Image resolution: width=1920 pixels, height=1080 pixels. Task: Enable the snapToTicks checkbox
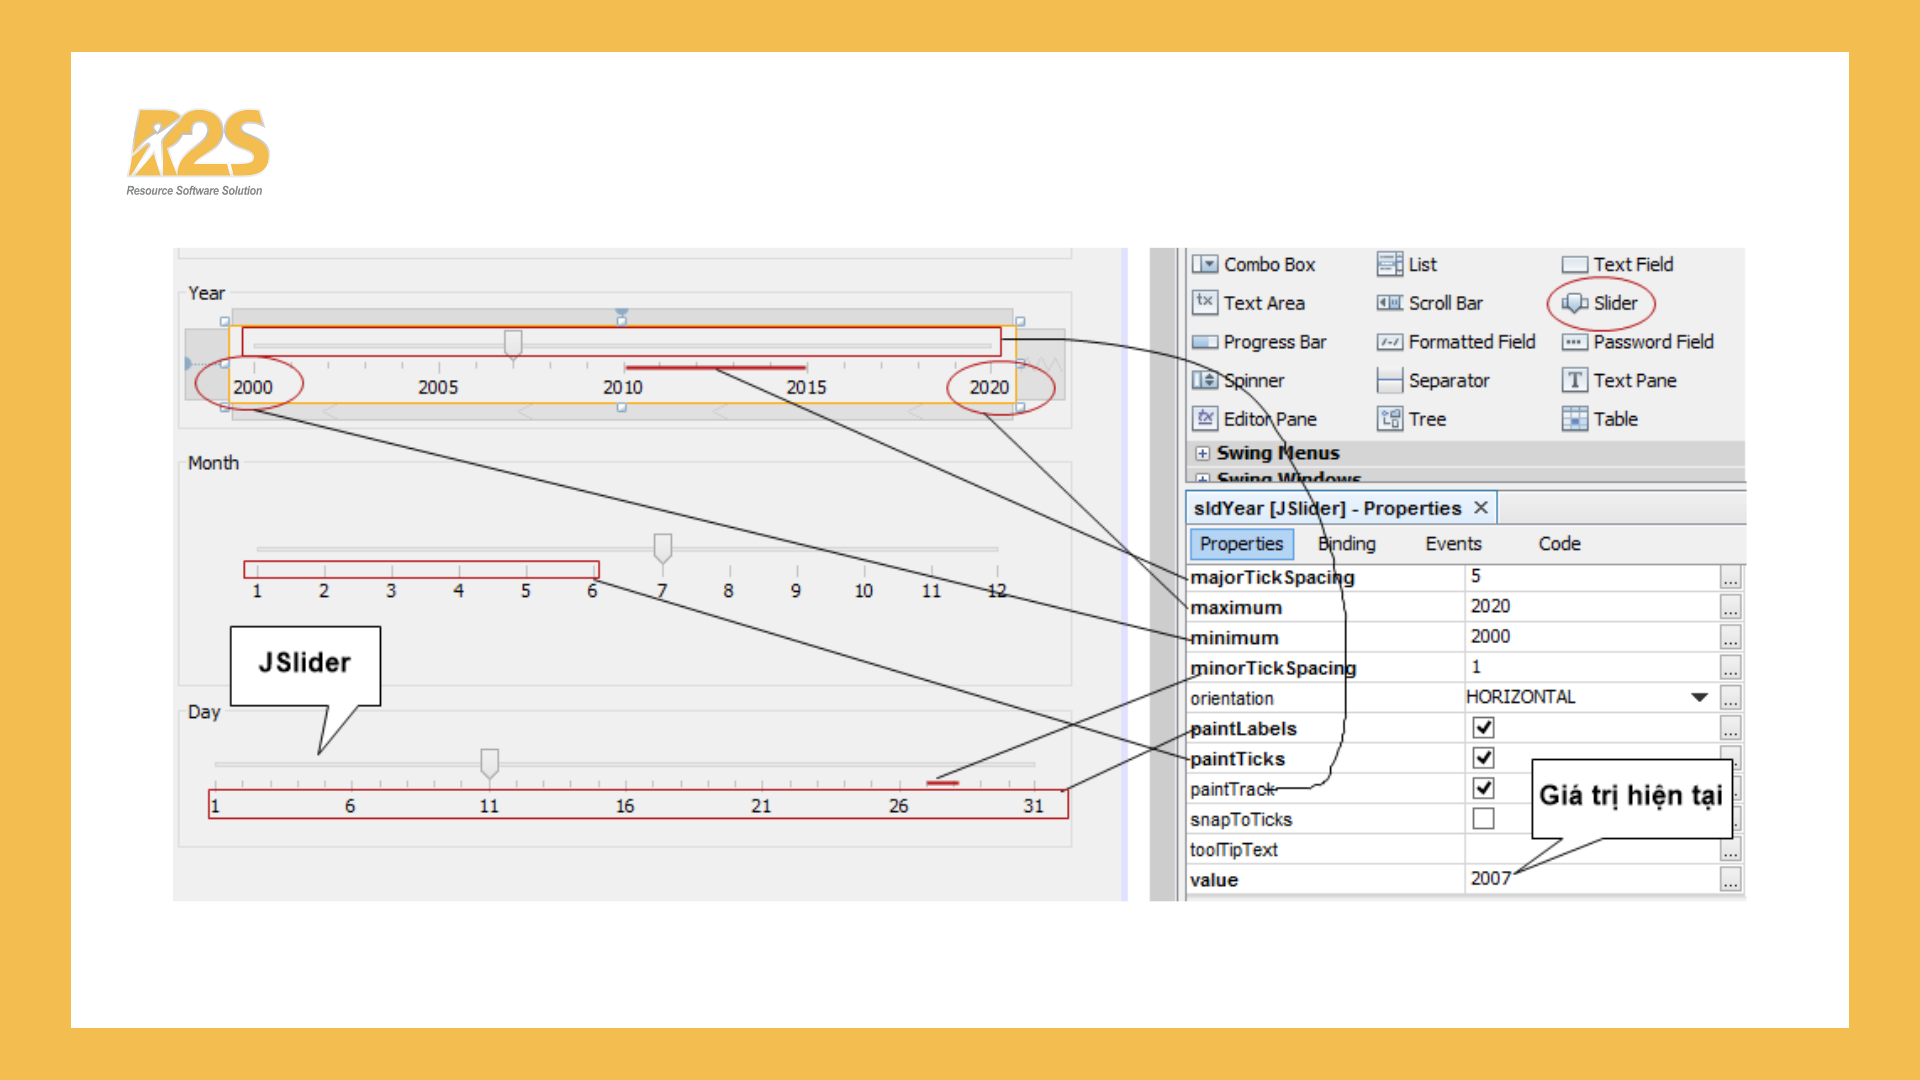[x=1483, y=819]
